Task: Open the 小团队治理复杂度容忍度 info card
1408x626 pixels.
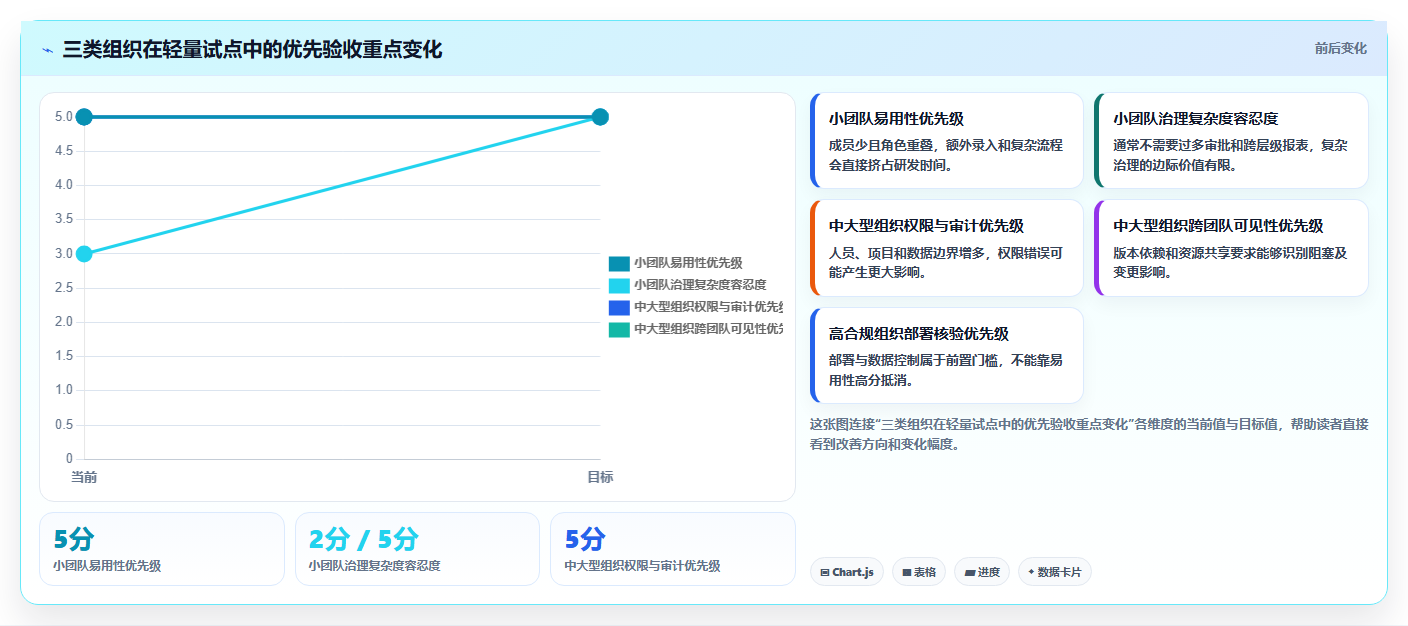Action: click(x=1231, y=141)
